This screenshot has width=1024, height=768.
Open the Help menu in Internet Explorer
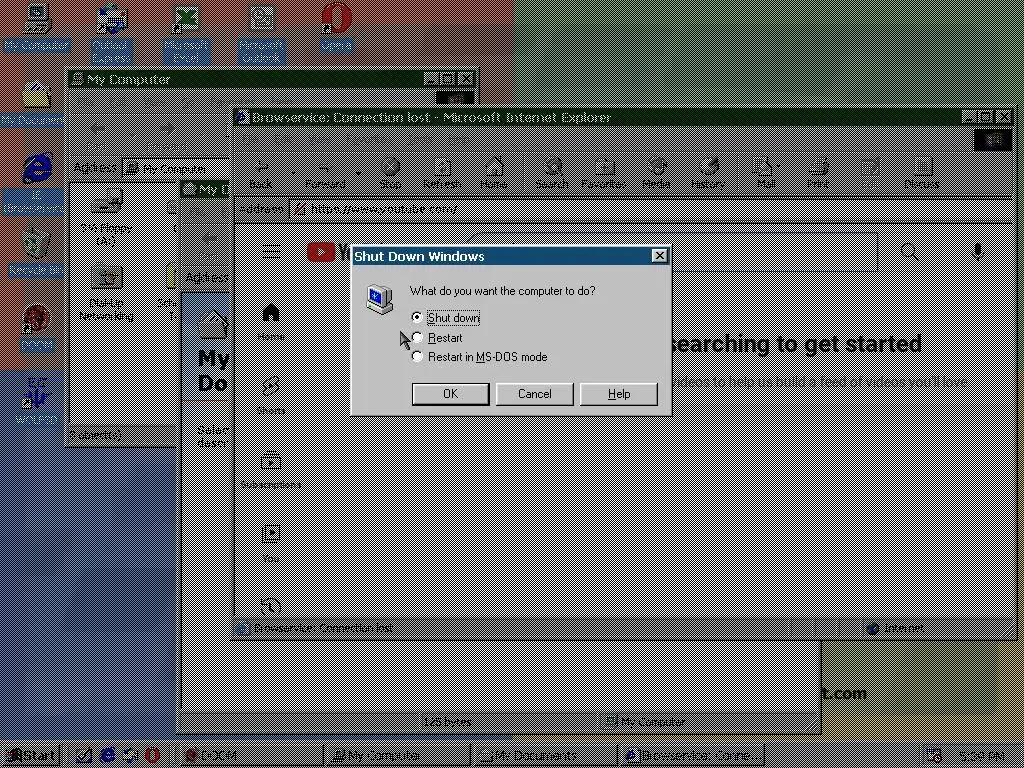(x=458, y=139)
